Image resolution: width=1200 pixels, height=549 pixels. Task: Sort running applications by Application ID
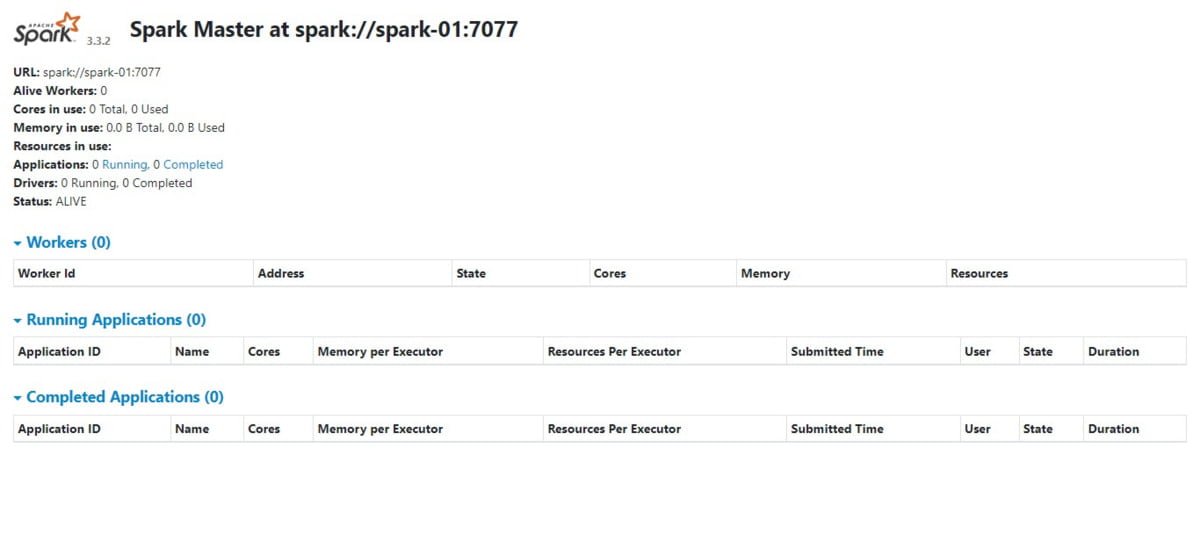pyautogui.click(x=59, y=351)
